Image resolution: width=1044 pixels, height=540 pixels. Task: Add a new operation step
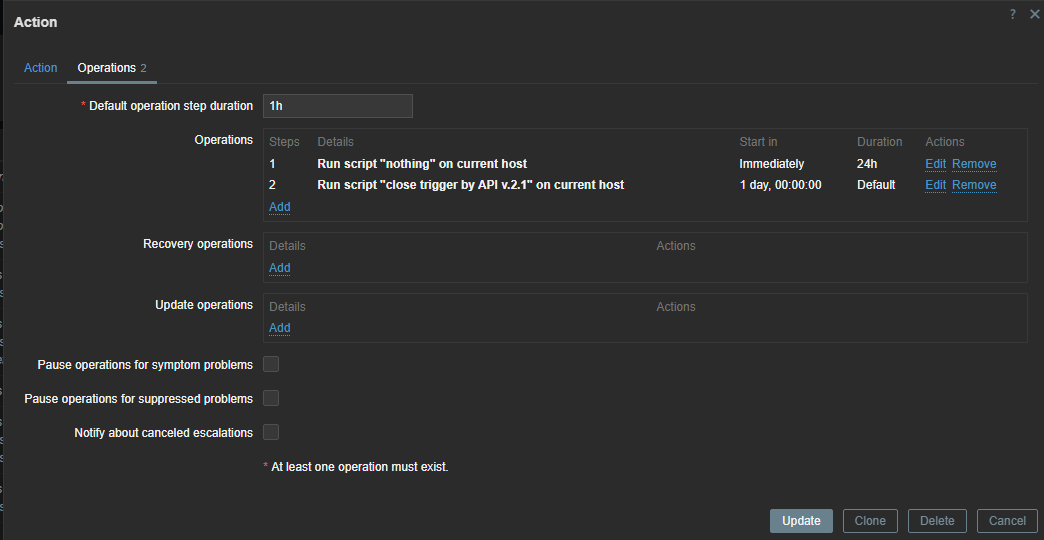280,207
